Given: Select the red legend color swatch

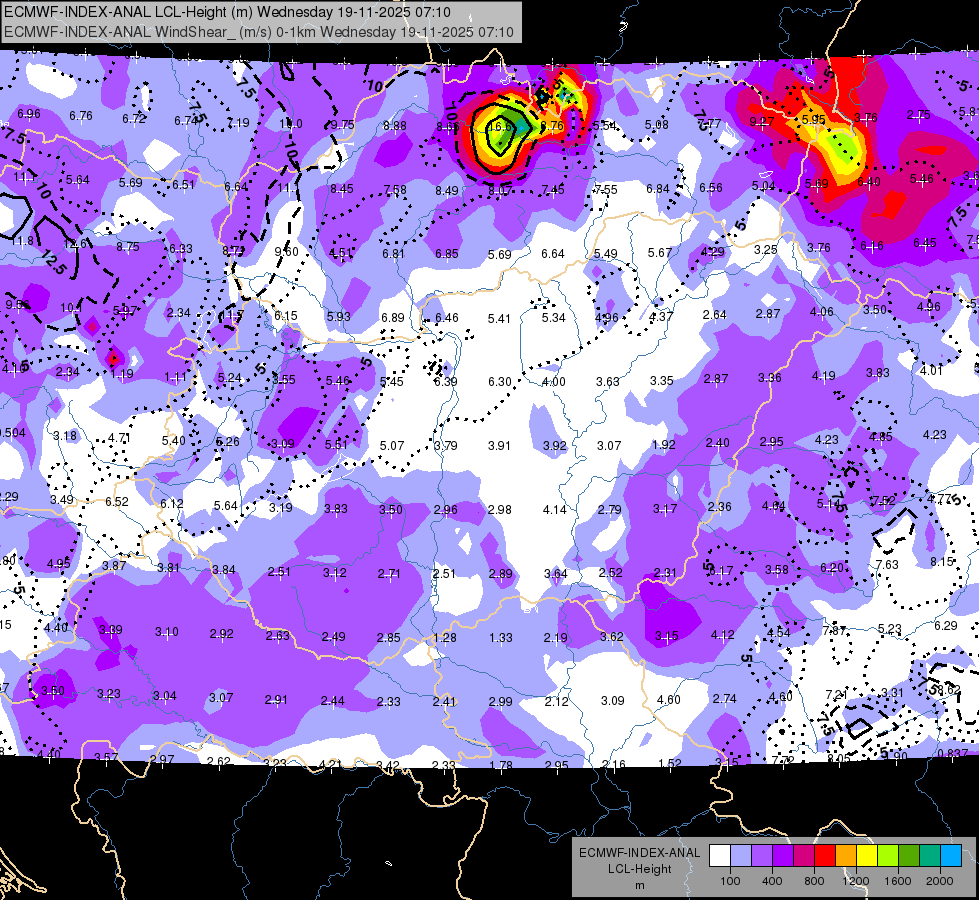Looking at the screenshot, I should (825, 856).
